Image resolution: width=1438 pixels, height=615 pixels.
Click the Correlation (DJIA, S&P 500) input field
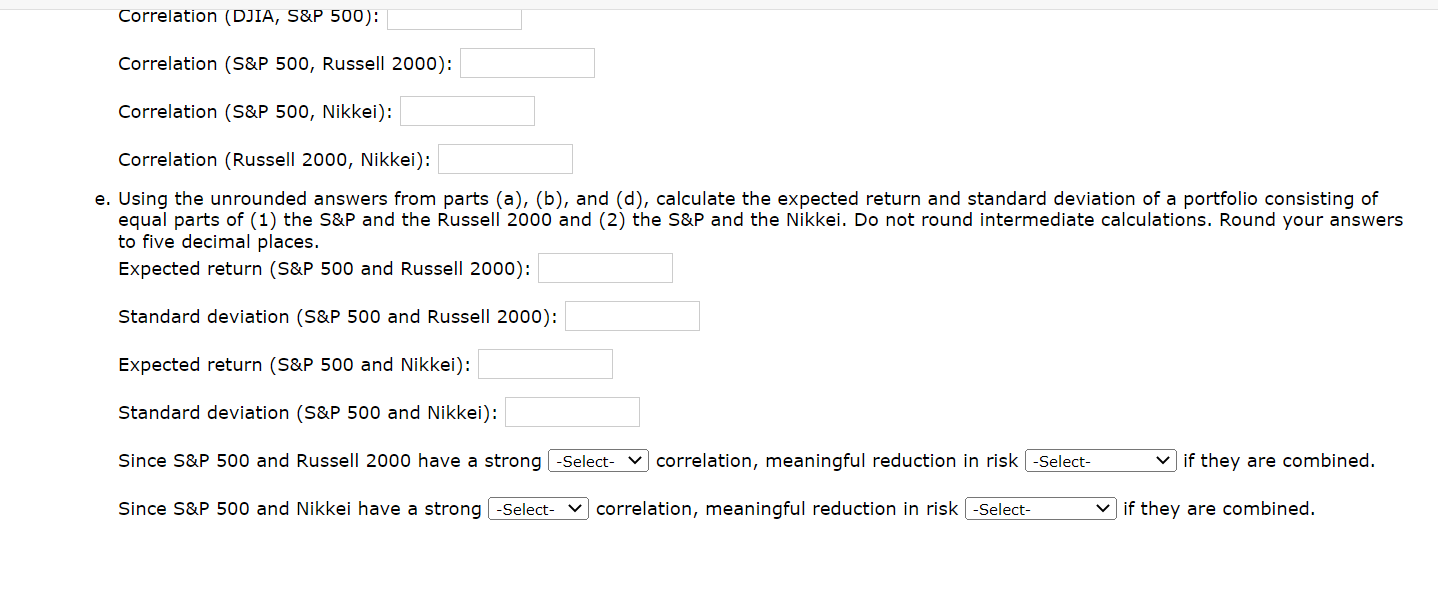454,18
